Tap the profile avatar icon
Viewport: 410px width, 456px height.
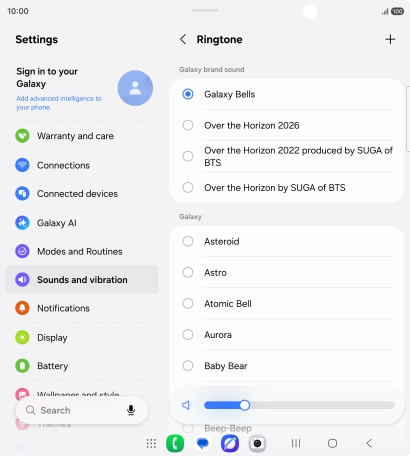pos(135,88)
